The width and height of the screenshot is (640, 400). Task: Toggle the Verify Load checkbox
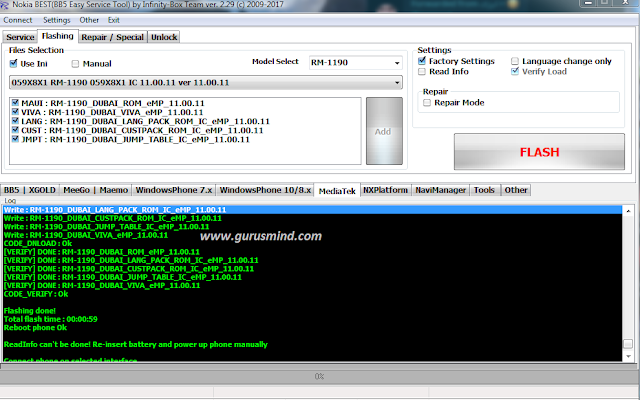(x=515, y=71)
